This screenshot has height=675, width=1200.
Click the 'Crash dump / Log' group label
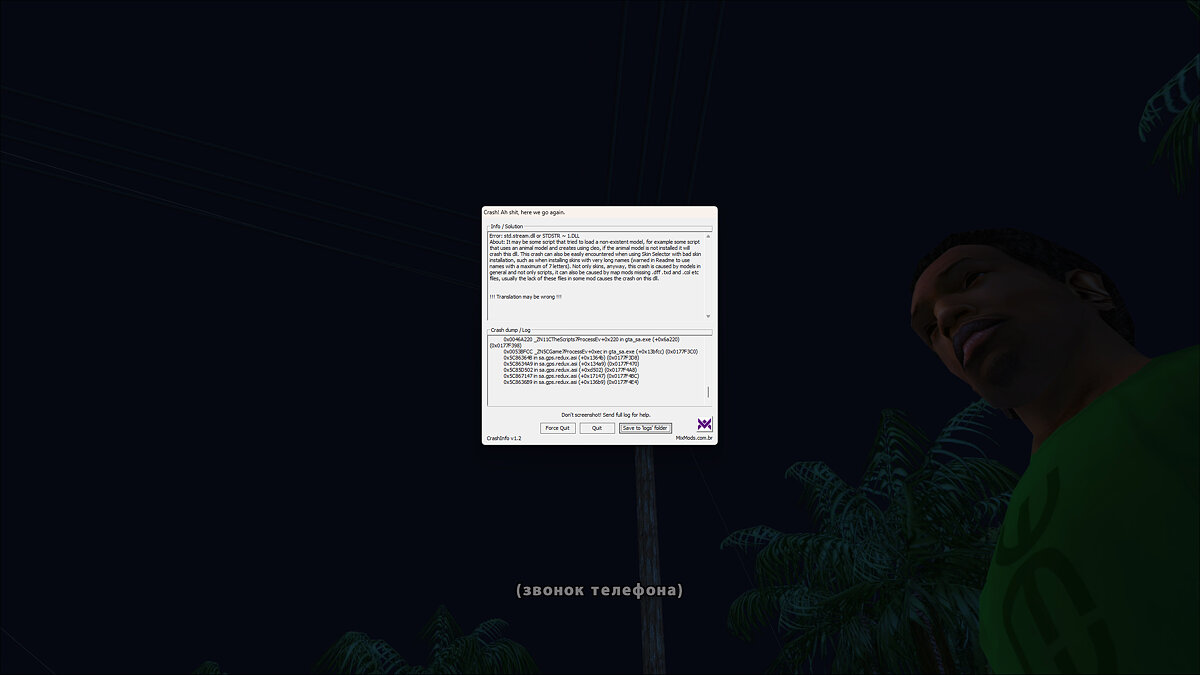[511, 330]
